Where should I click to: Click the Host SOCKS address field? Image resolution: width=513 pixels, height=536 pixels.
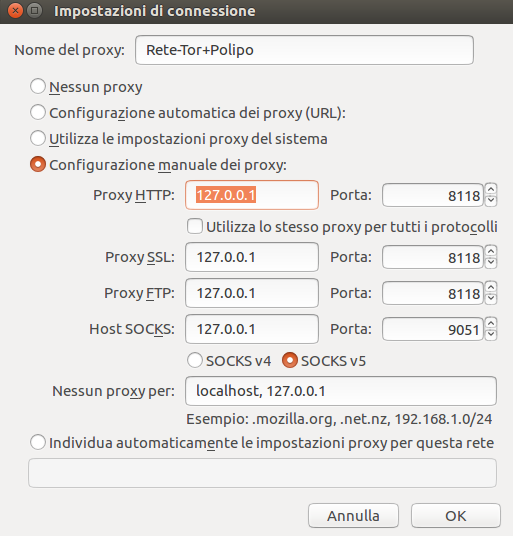click(252, 329)
